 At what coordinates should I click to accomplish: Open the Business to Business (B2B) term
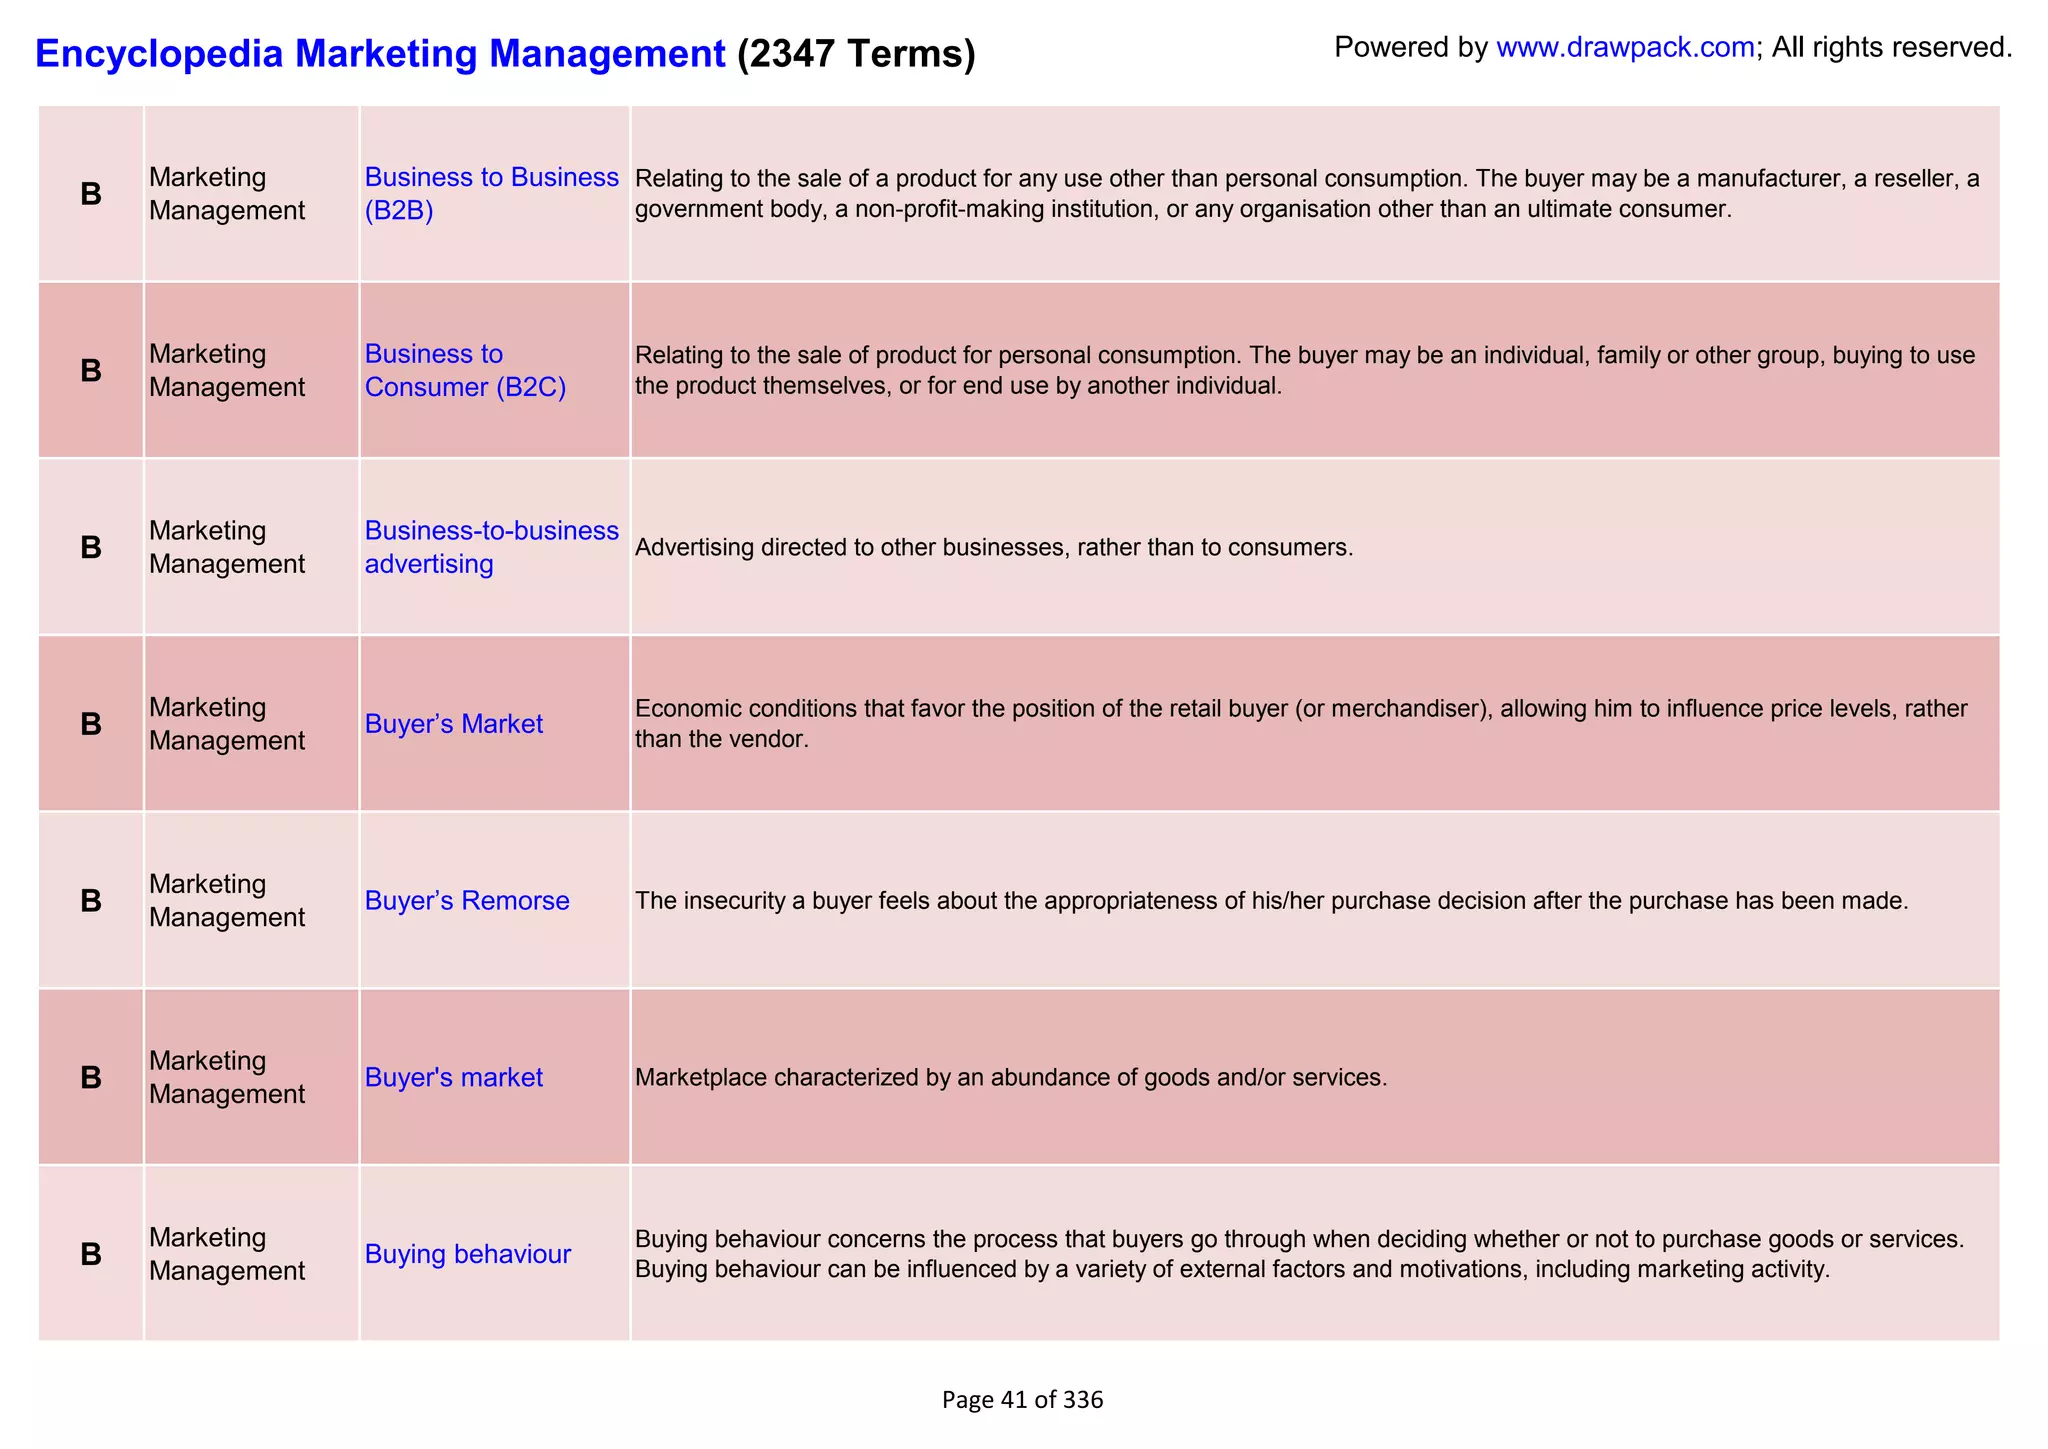coord(491,194)
